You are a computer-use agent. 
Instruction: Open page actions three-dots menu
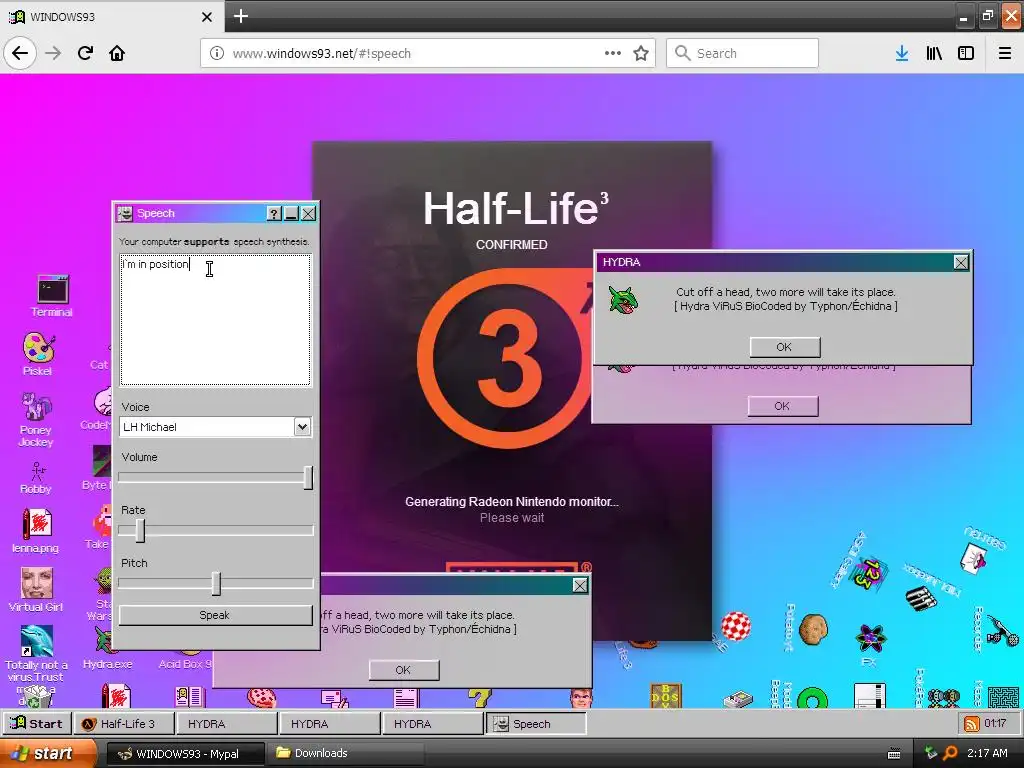(613, 53)
